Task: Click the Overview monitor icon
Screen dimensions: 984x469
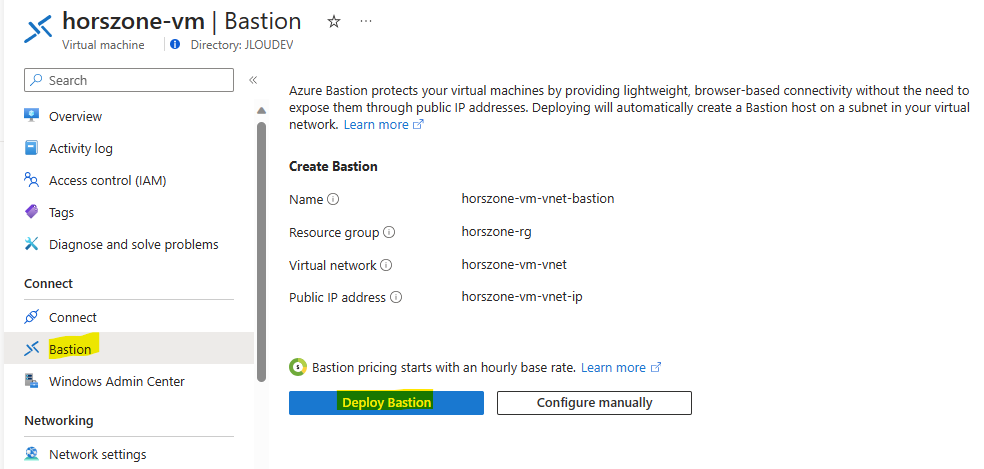Action: pos(31,116)
